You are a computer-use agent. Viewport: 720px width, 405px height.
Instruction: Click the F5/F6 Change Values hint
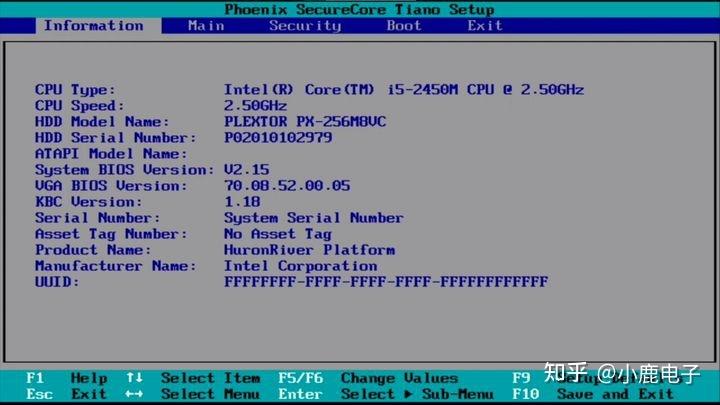(x=368, y=378)
